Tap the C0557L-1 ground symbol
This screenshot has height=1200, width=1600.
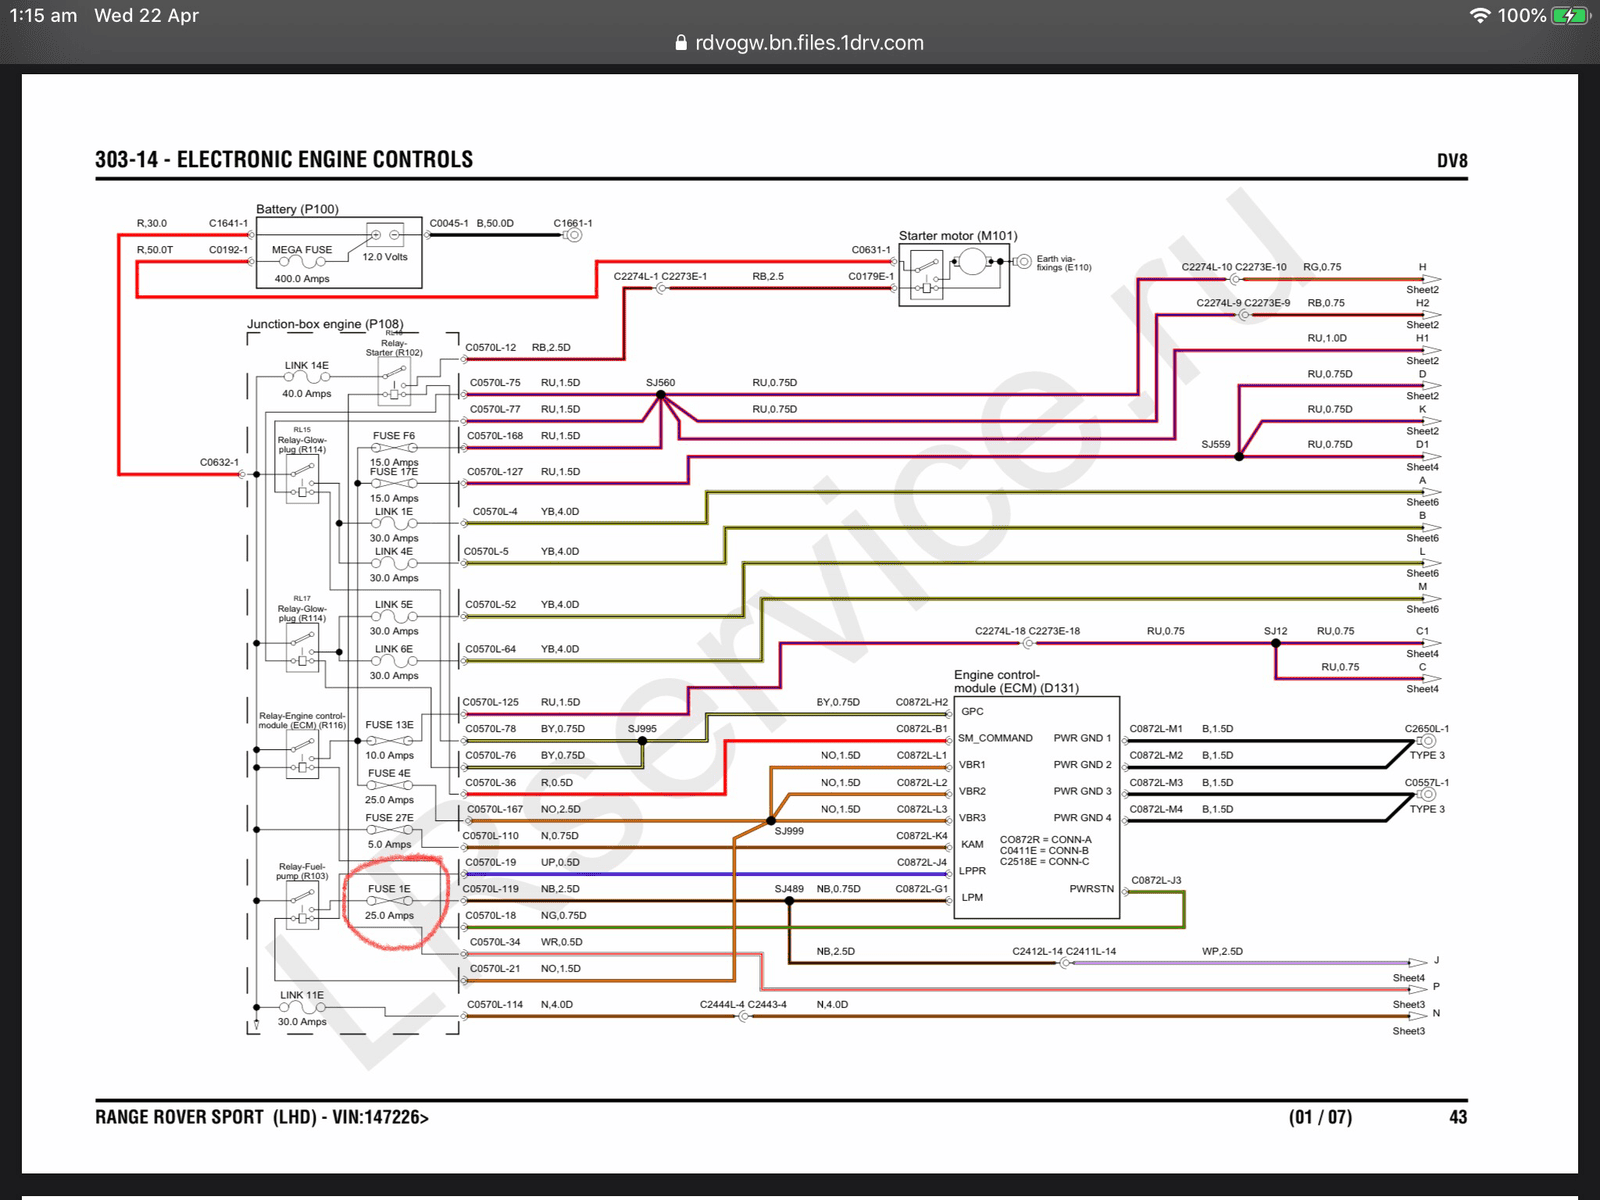tap(1427, 795)
